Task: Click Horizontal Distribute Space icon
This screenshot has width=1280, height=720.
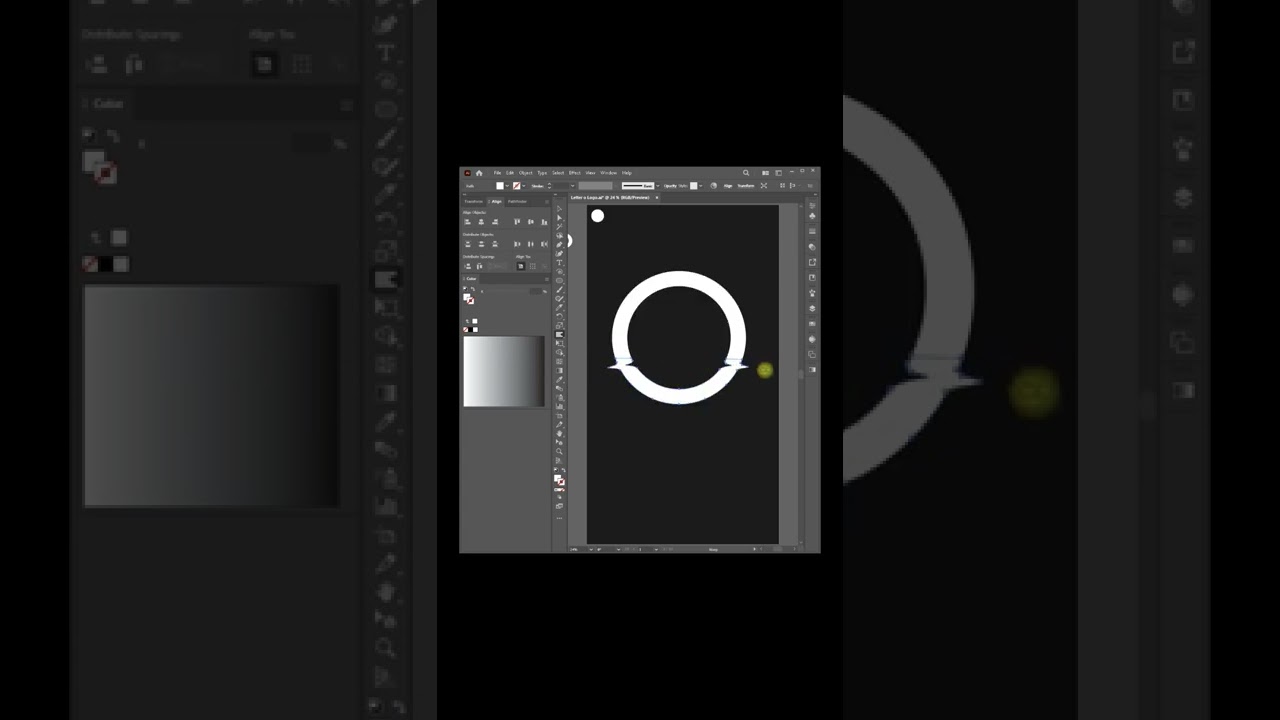Action: coord(479,266)
